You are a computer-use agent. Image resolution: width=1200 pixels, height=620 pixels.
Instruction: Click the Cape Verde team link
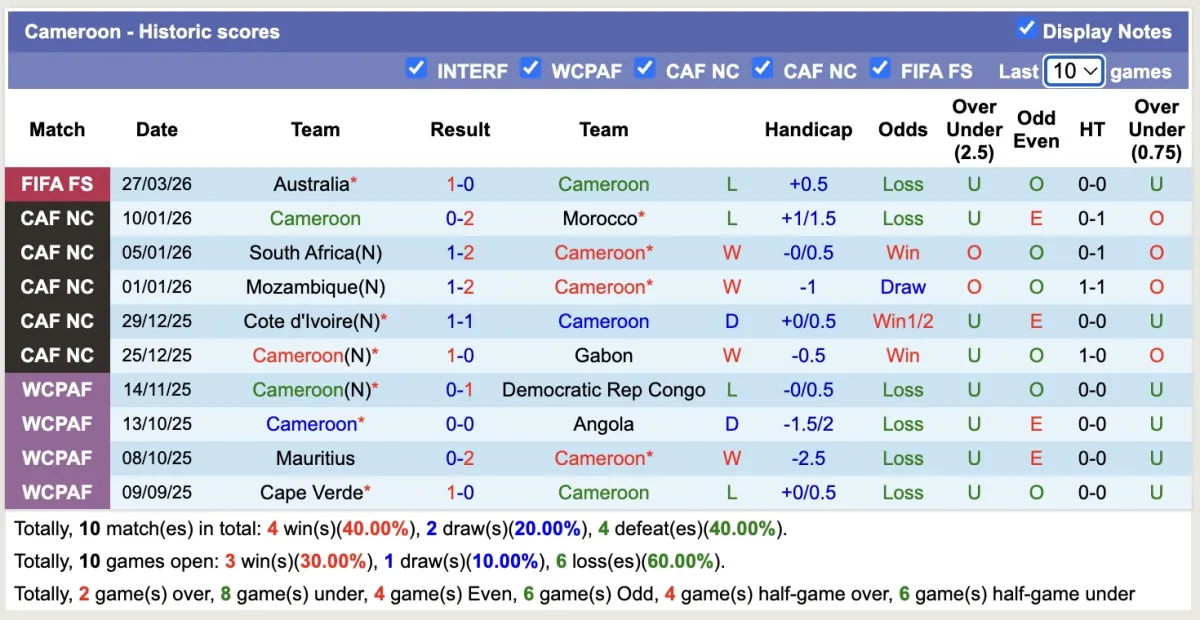pos(311,492)
